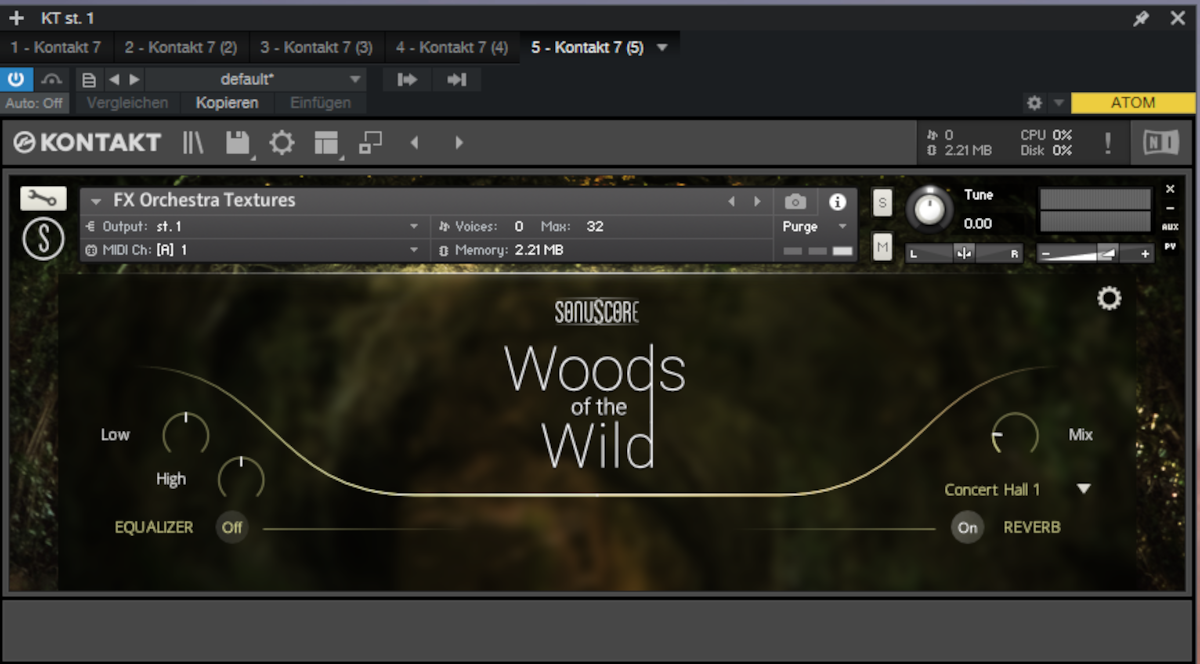Toggle Auto: Off automation mode
Screen dimensions: 1200x664
(34, 103)
